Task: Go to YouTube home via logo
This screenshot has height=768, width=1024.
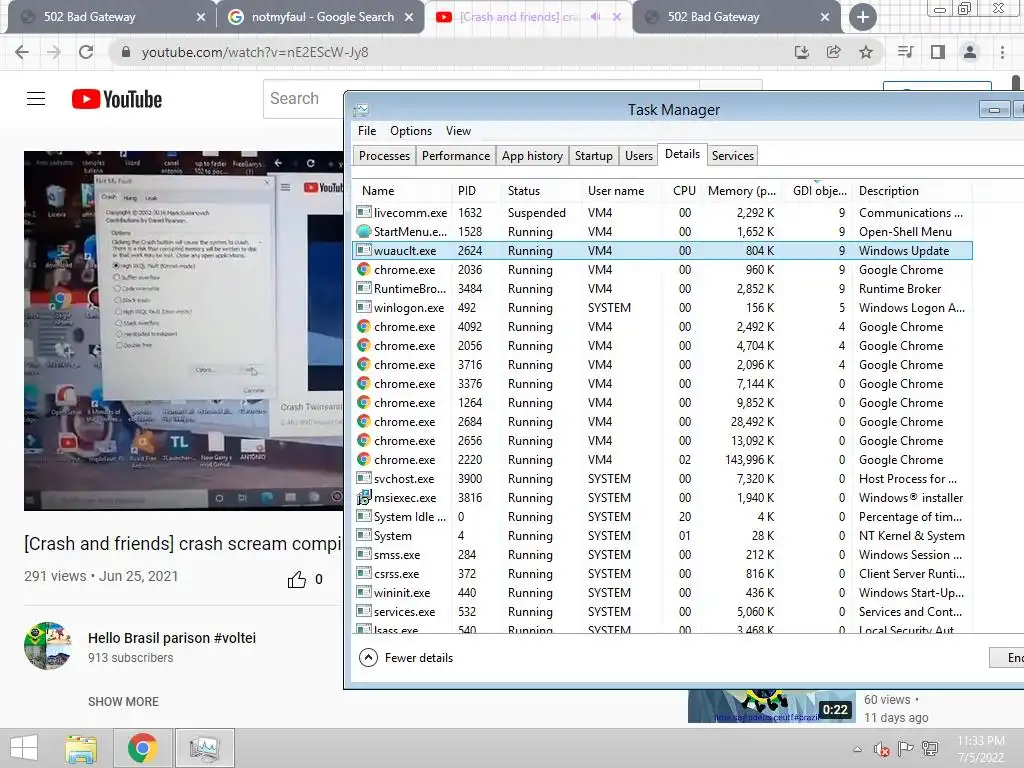Action: (x=117, y=99)
